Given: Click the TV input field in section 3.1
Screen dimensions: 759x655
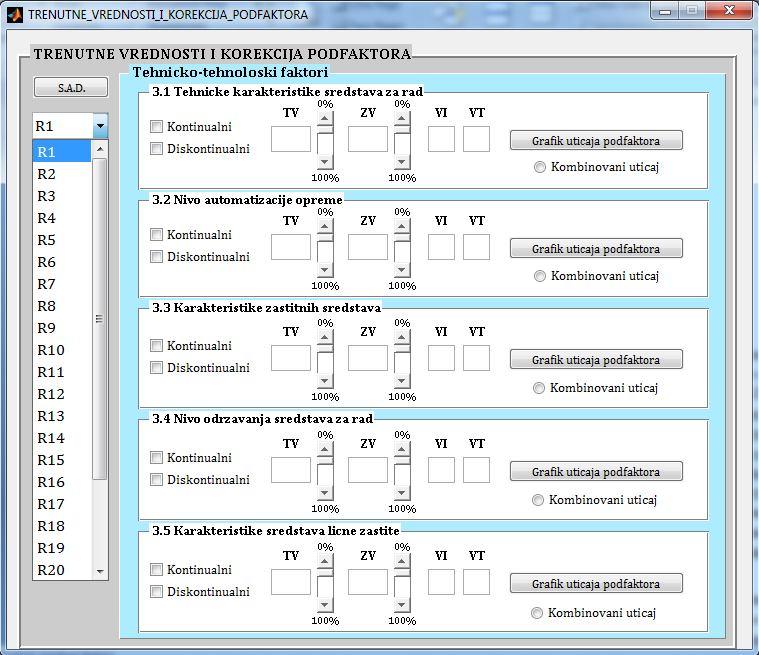Looking at the screenshot, I should tap(291, 139).
